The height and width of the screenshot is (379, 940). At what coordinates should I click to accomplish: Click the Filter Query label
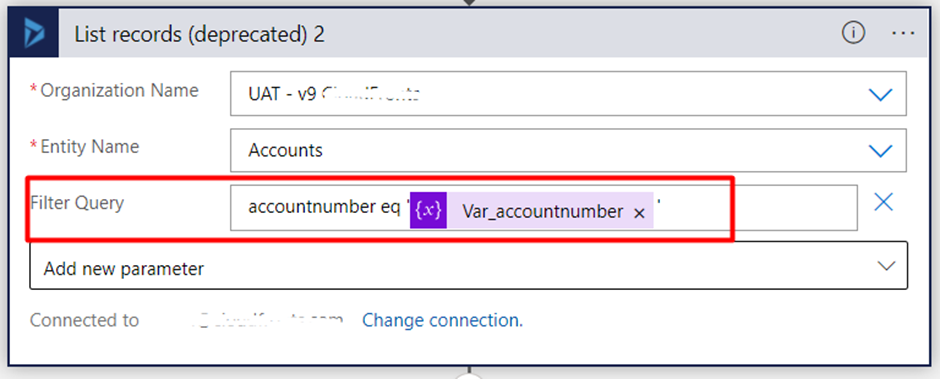(77, 203)
